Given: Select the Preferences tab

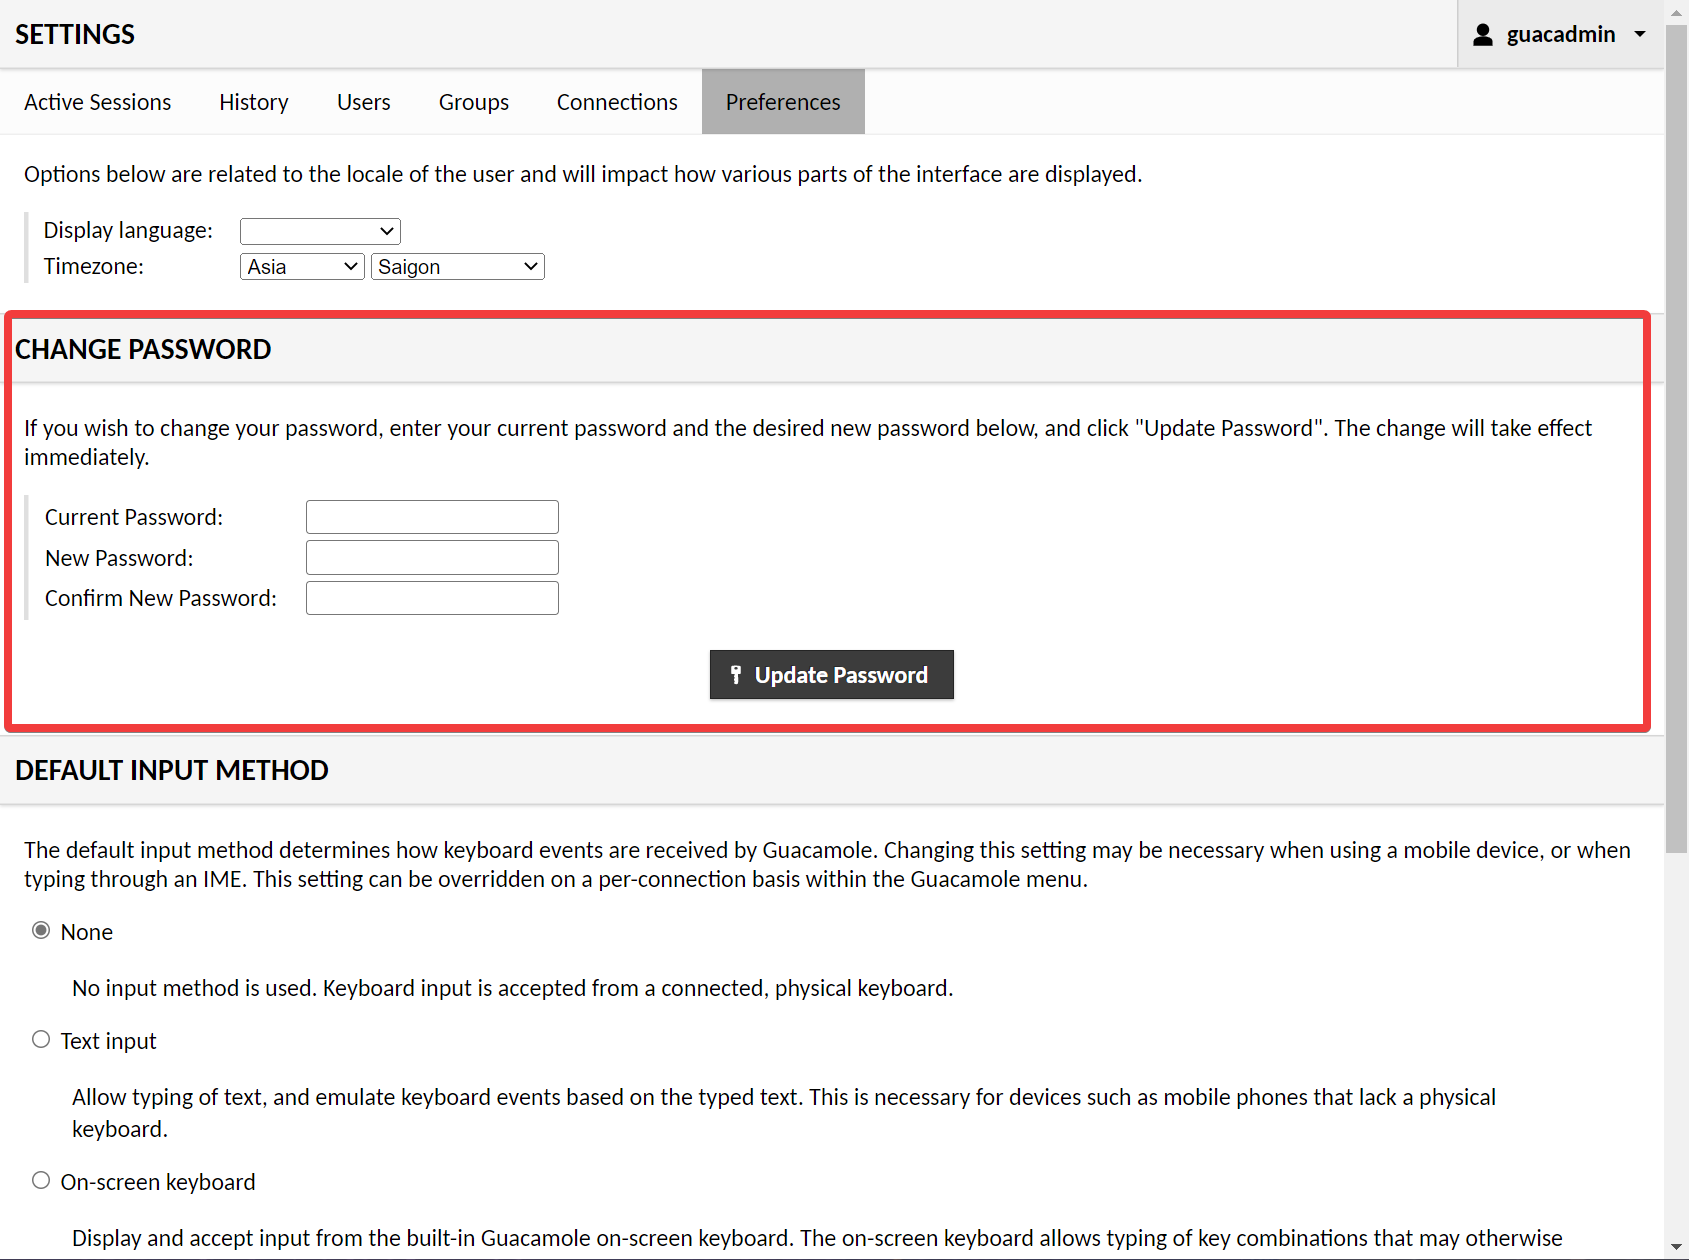Looking at the screenshot, I should coord(783,102).
